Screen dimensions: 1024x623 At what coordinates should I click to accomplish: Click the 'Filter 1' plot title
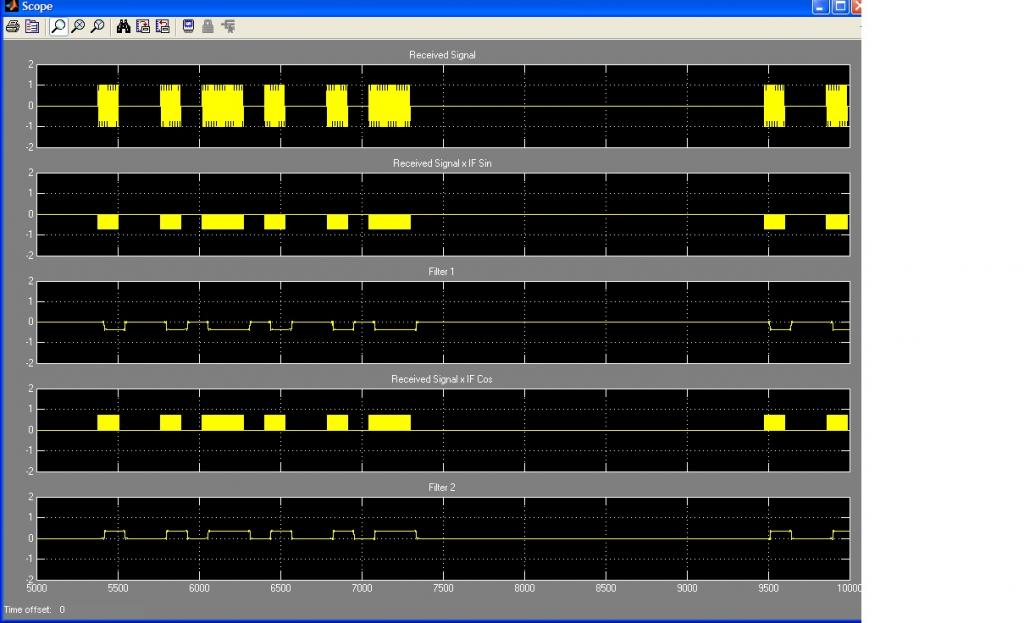click(x=441, y=272)
